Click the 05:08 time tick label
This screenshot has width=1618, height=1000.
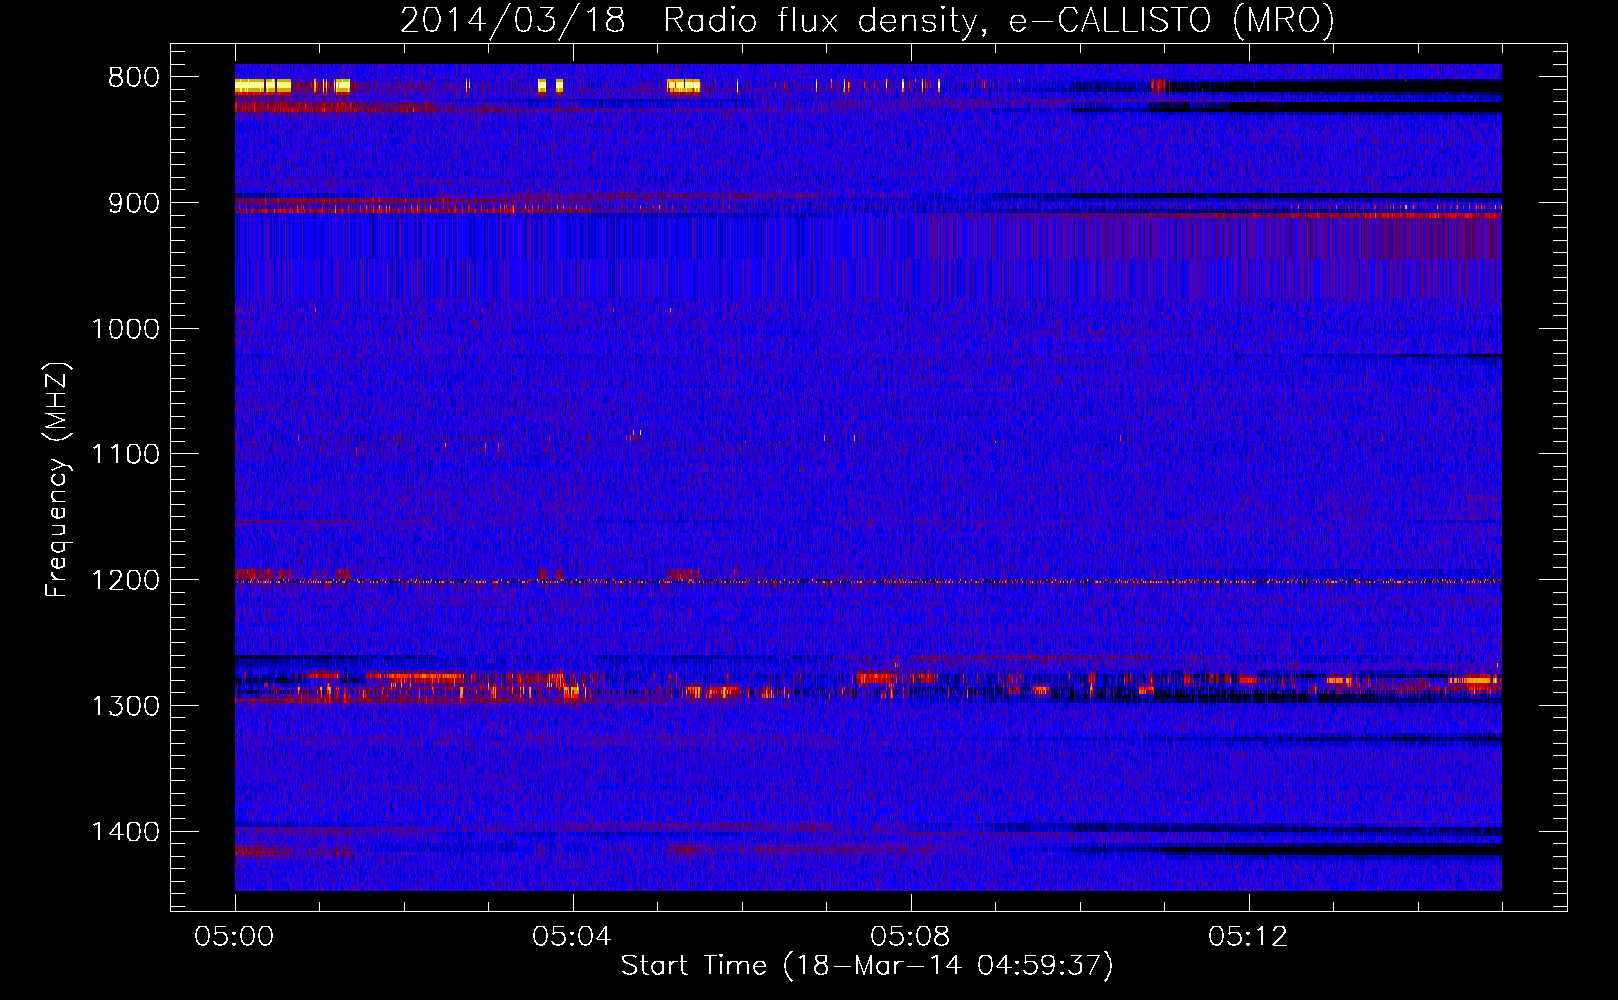[x=910, y=937]
